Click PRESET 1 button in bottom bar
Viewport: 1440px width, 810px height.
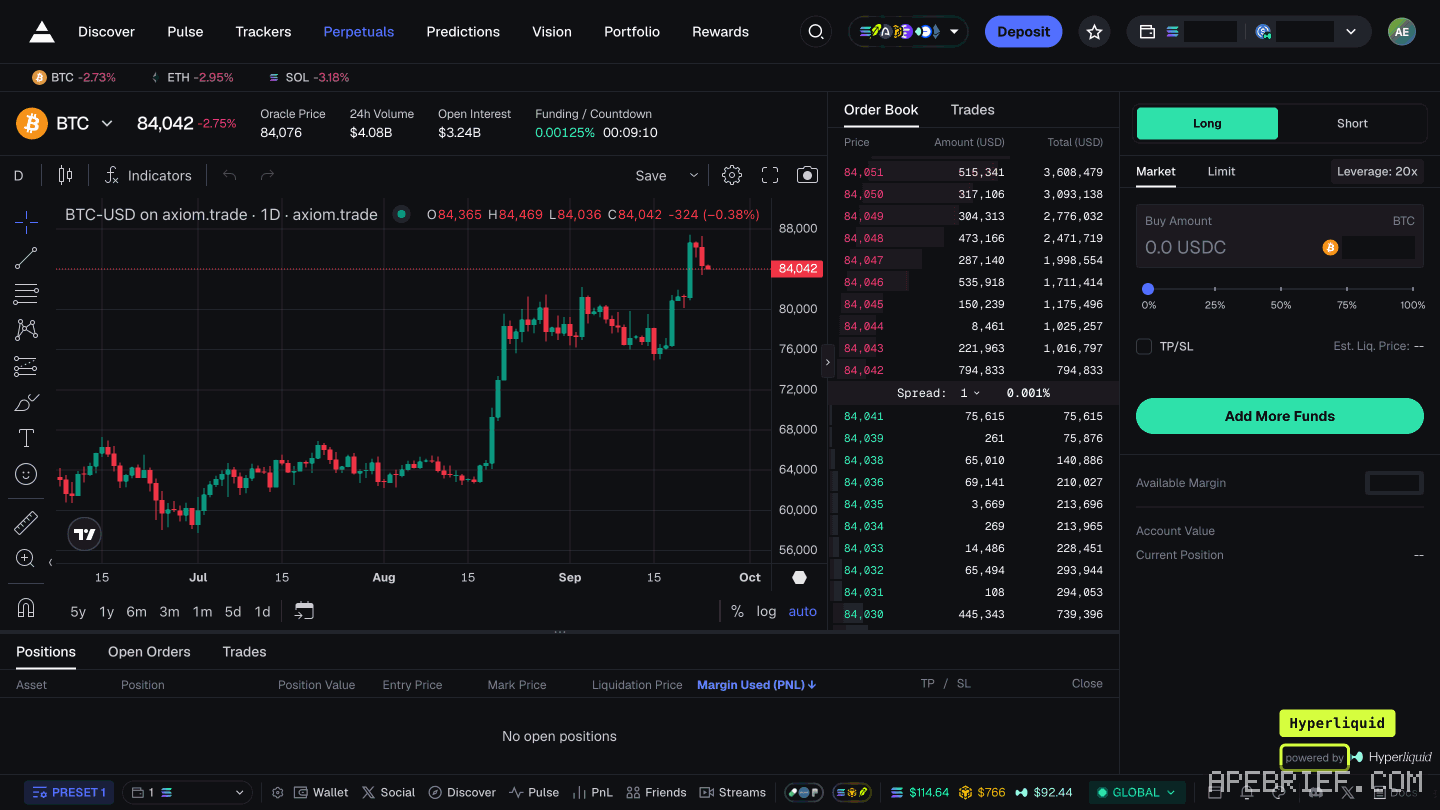69,792
